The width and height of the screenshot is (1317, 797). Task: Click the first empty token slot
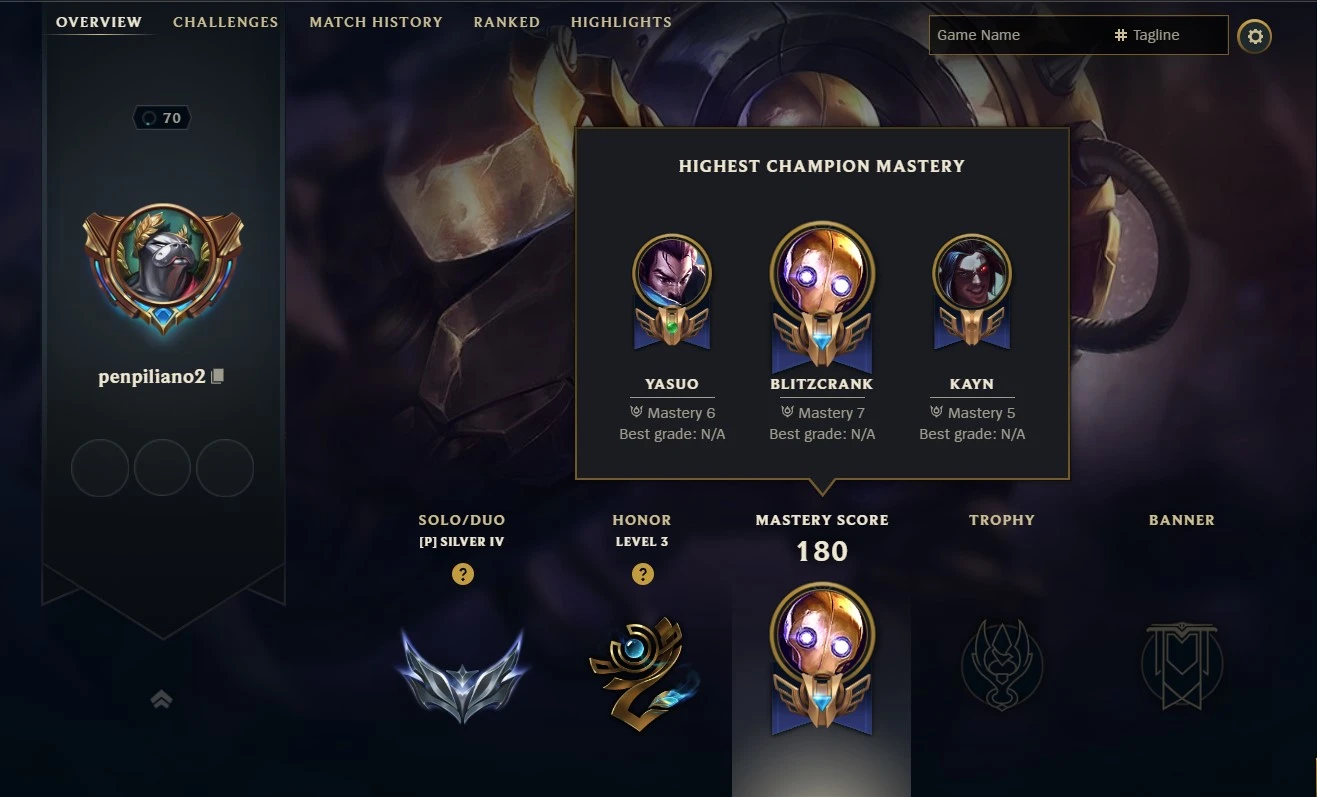click(100, 468)
